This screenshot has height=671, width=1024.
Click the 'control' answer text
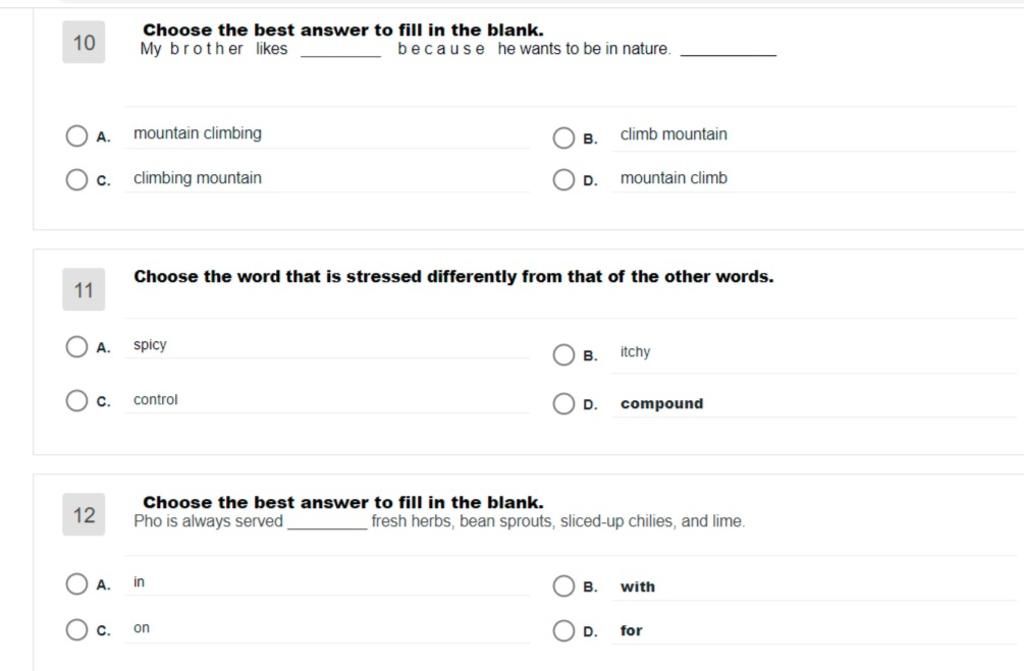coord(155,400)
